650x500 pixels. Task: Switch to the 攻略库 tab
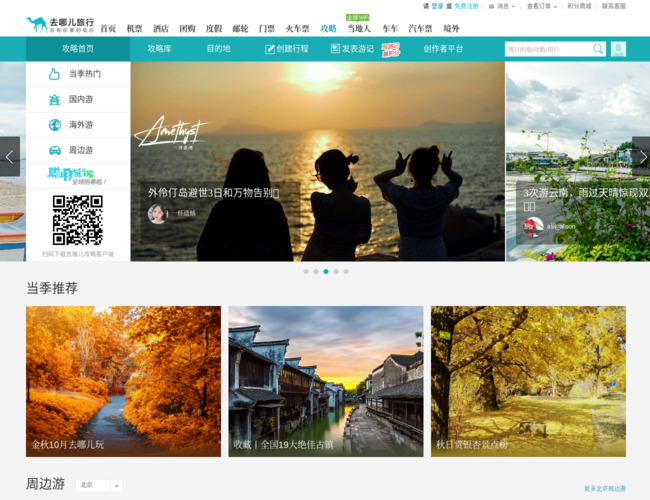coord(159,49)
